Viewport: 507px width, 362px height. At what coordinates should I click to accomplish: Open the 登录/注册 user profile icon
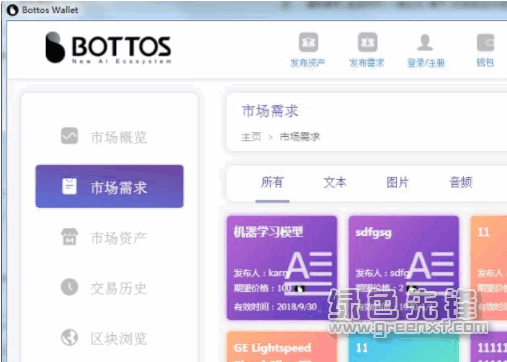pos(425,42)
